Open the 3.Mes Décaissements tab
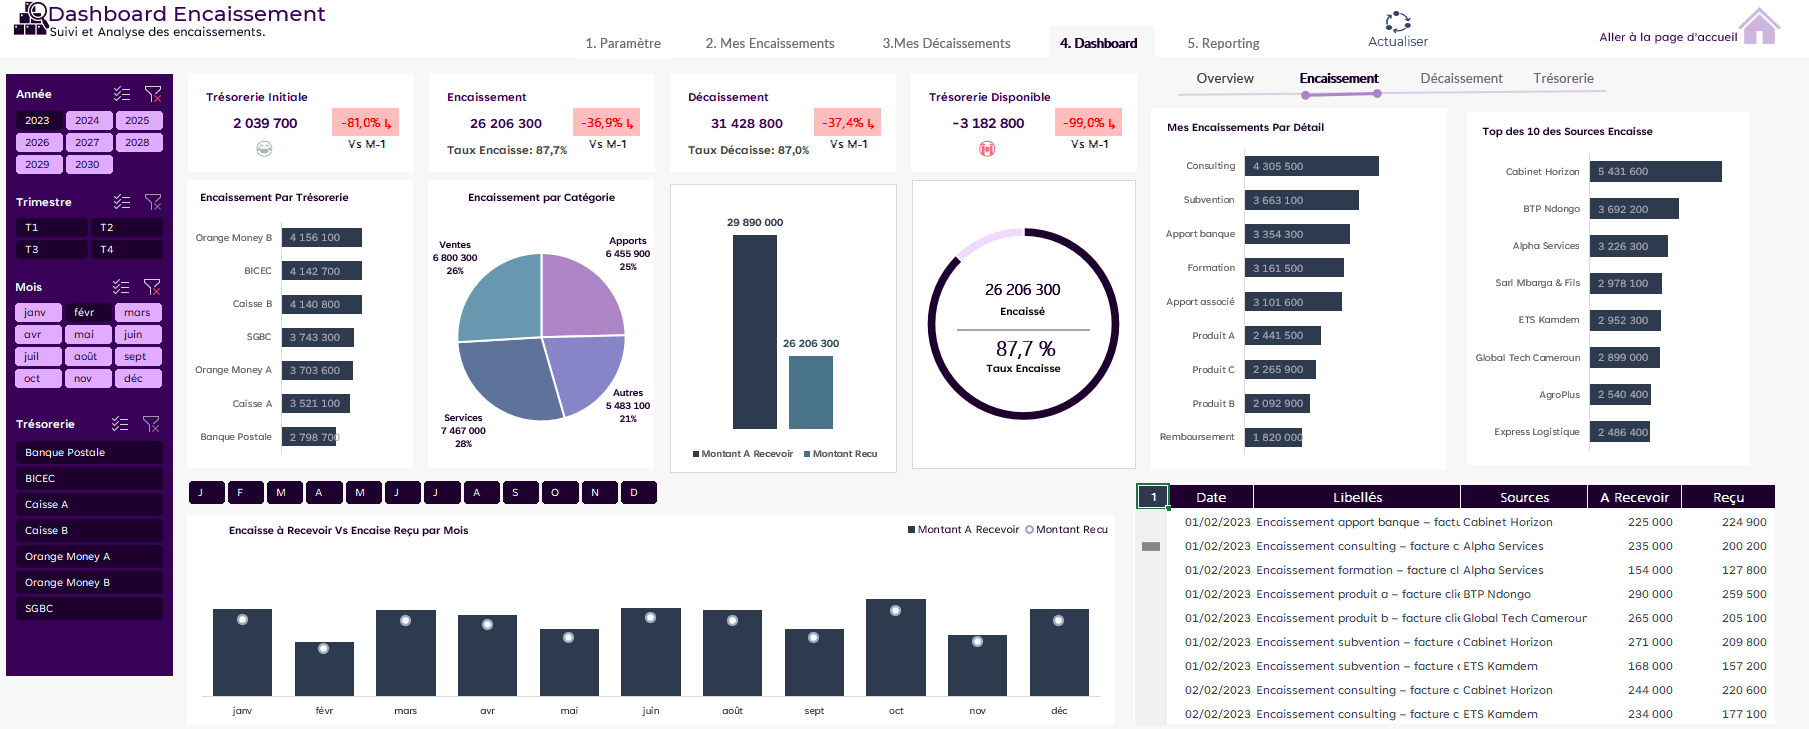 click(x=946, y=43)
